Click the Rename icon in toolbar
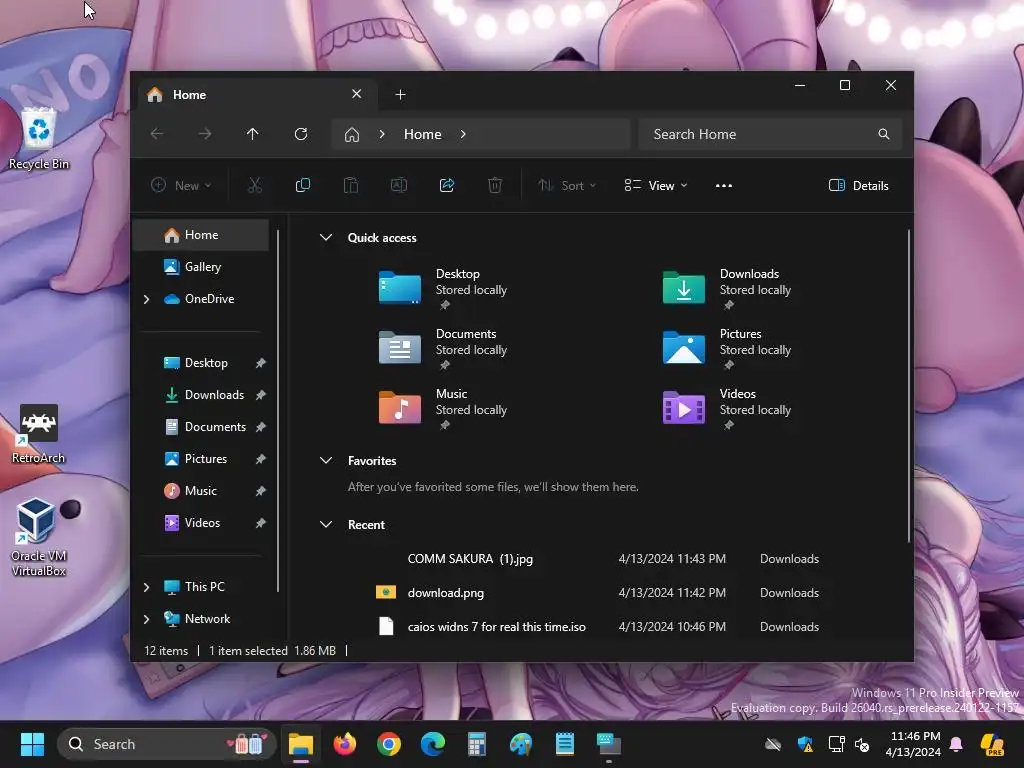Image resolution: width=1024 pixels, height=768 pixels. (398, 185)
